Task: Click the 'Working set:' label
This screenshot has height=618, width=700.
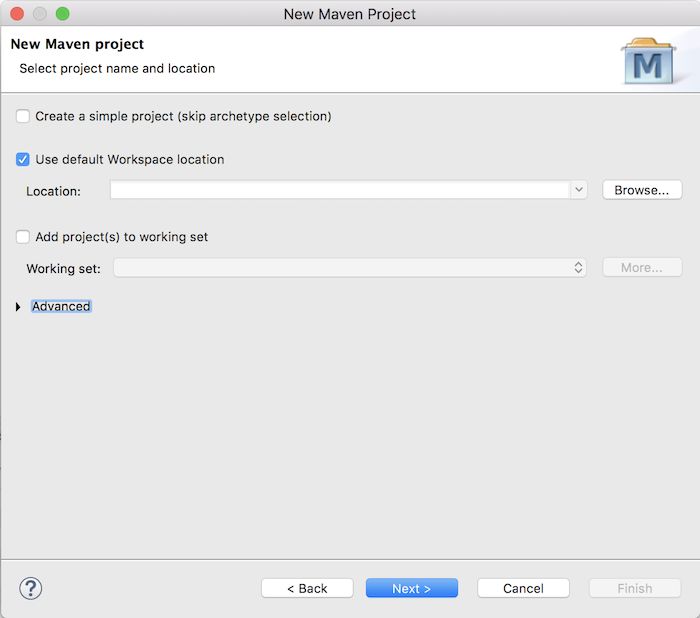Action: click(63, 268)
